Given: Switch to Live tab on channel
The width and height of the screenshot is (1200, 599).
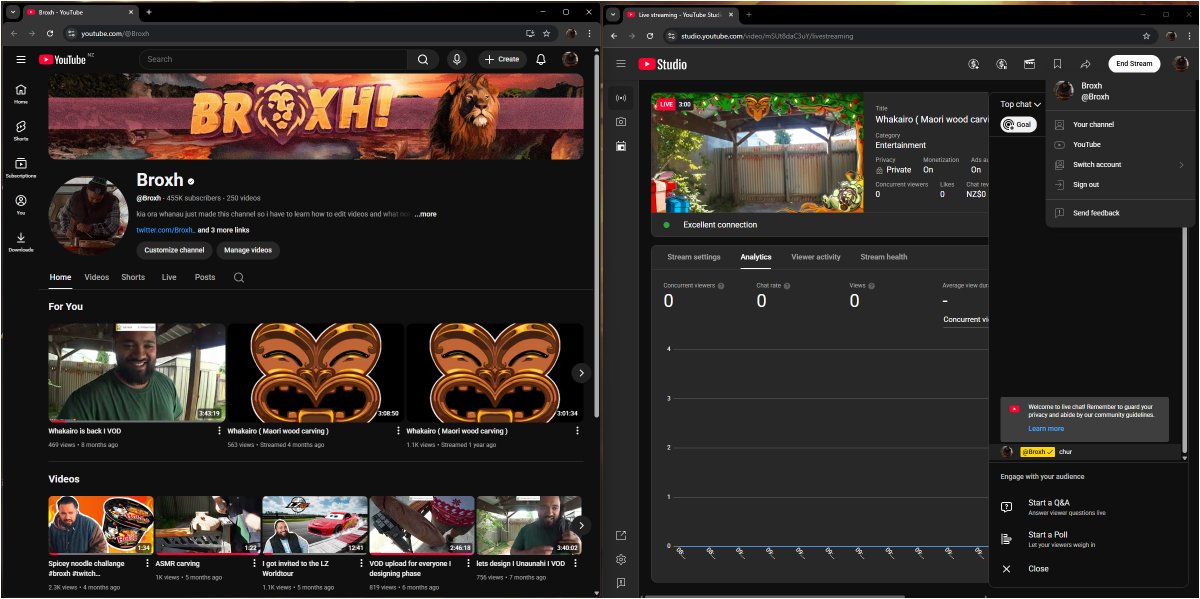Looking at the screenshot, I should pos(169,277).
